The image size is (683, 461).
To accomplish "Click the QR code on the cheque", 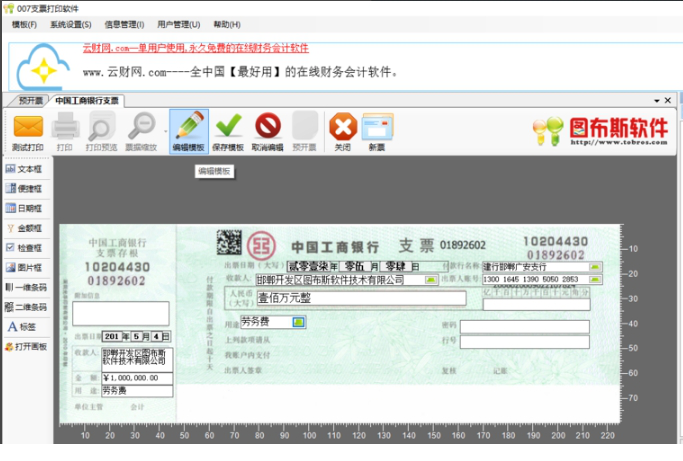I will point(229,242).
